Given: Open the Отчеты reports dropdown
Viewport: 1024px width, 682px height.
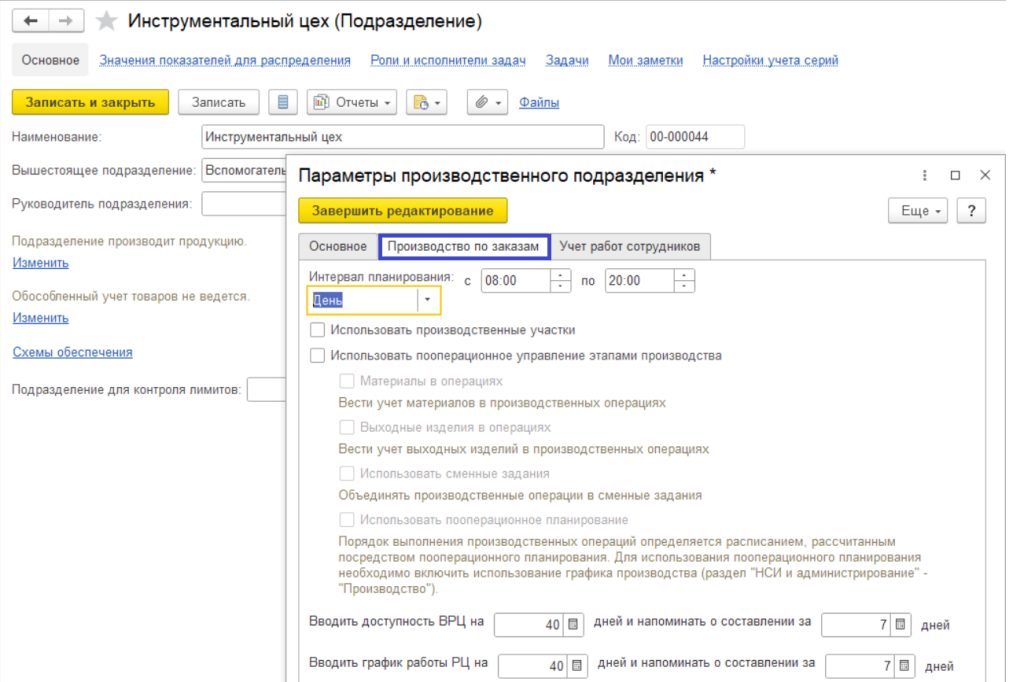Looking at the screenshot, I should (x=352, y=103).
